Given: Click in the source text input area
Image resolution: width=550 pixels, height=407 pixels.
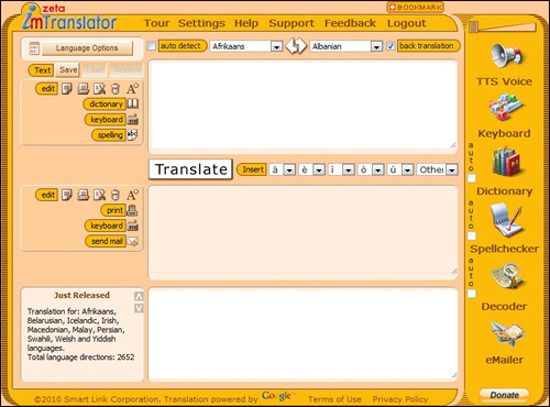Looking at the screenshot, I should [303, 106].
